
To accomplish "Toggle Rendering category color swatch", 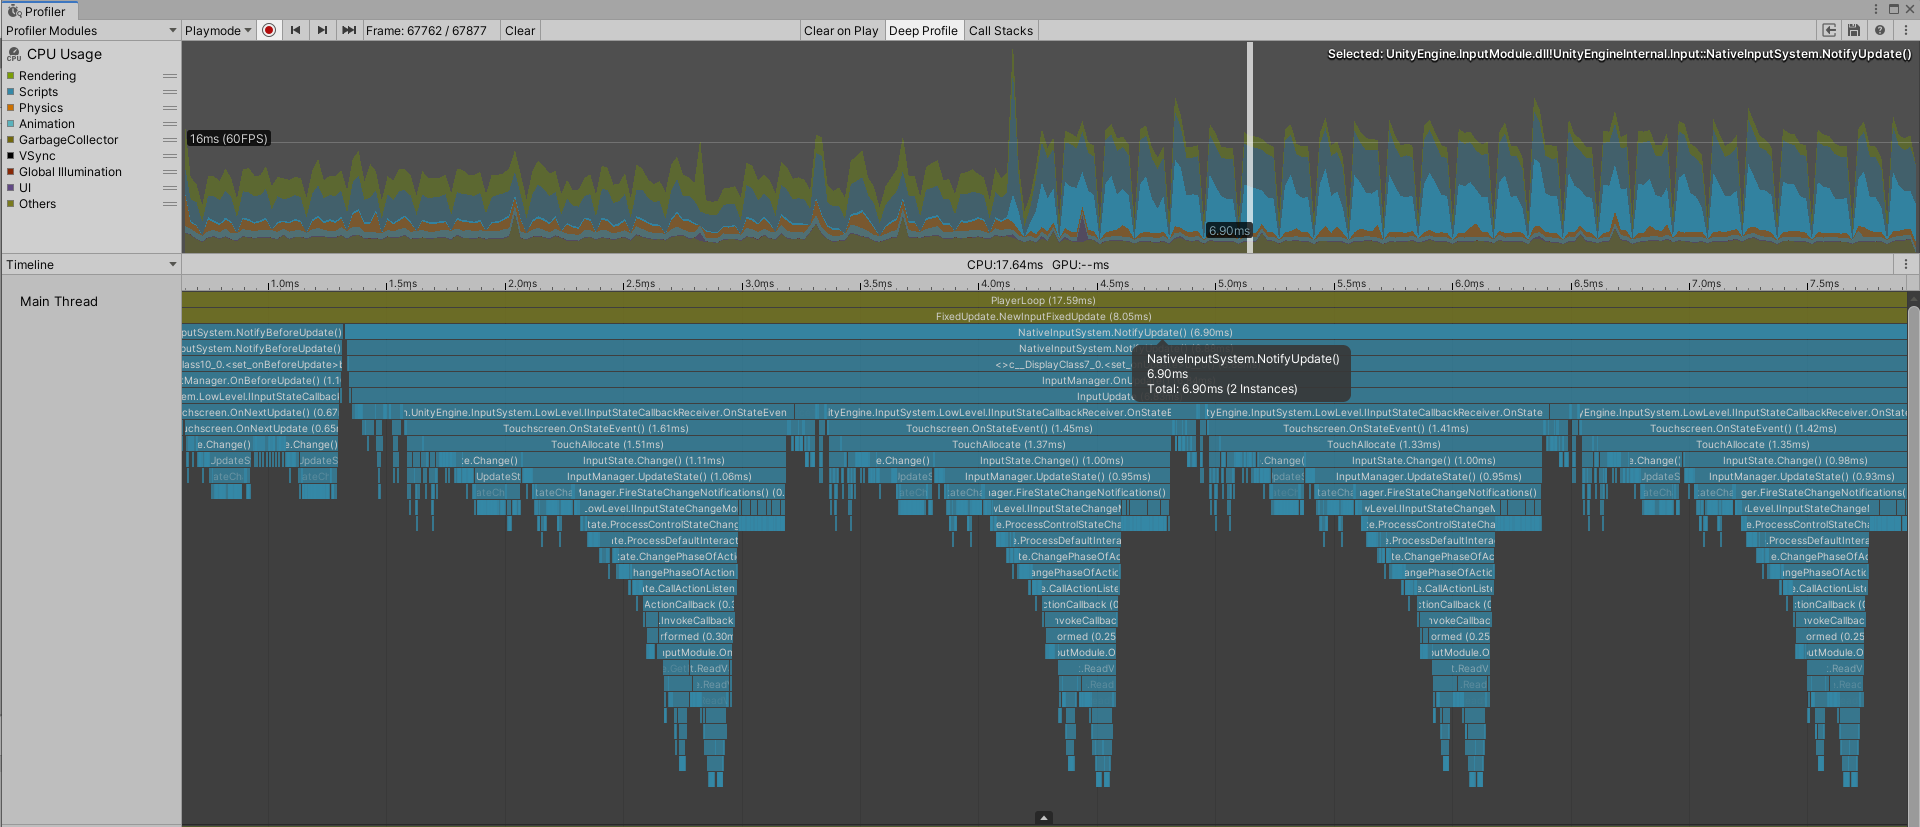I will pos(11,76).
